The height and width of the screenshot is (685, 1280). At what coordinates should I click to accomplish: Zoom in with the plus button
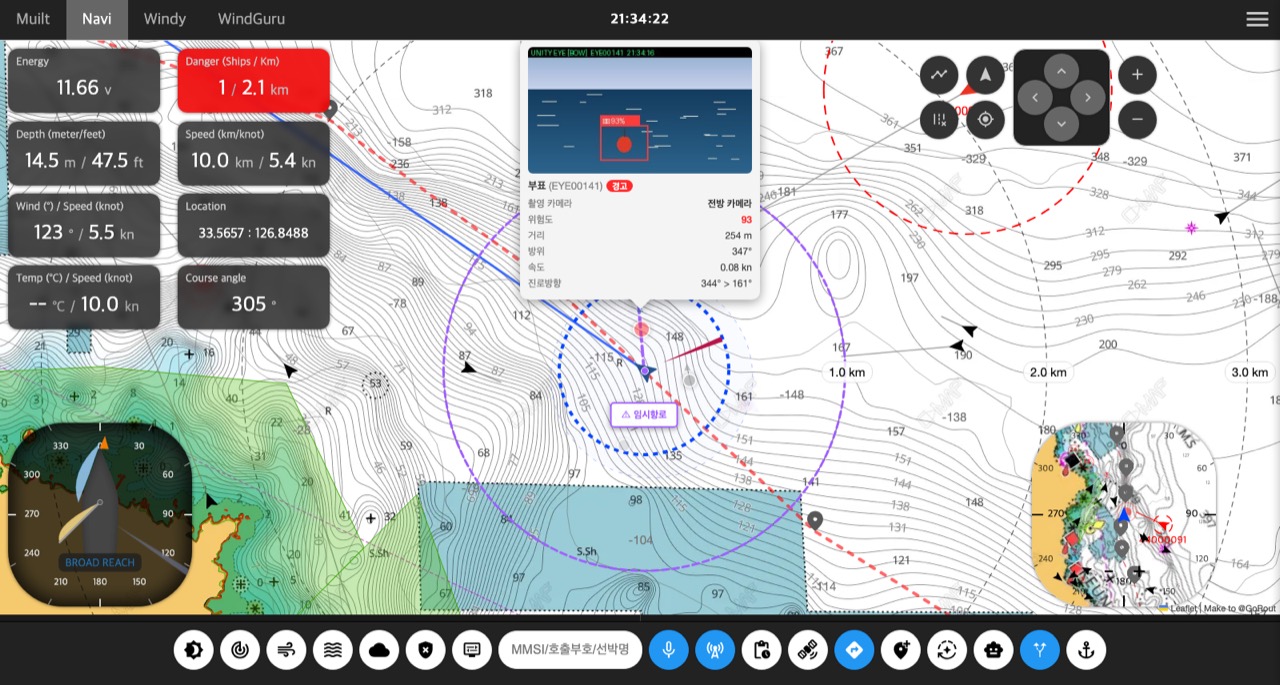click(x=1137, y=74)
